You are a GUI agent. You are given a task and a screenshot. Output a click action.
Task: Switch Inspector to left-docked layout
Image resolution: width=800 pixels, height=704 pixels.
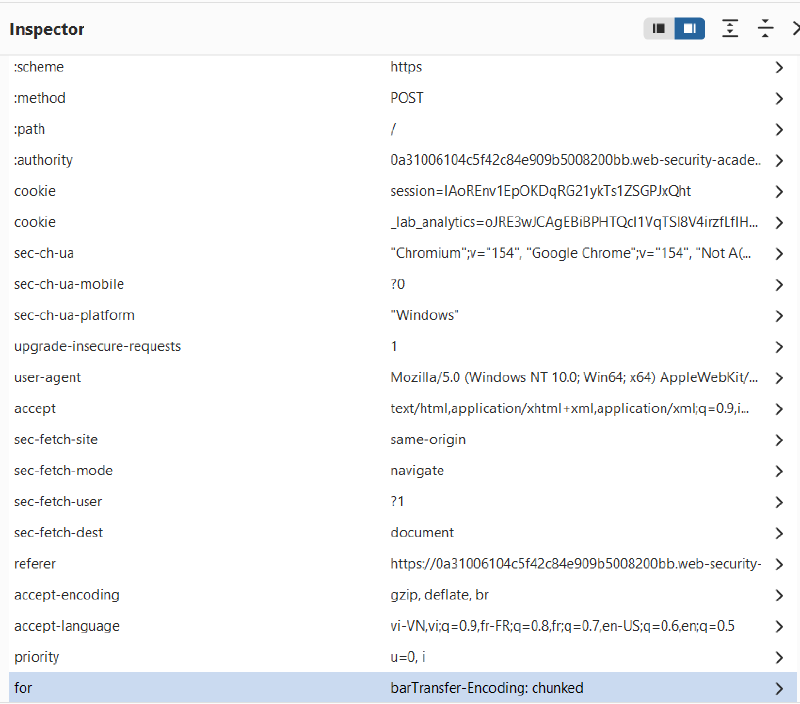pos(659,29)
